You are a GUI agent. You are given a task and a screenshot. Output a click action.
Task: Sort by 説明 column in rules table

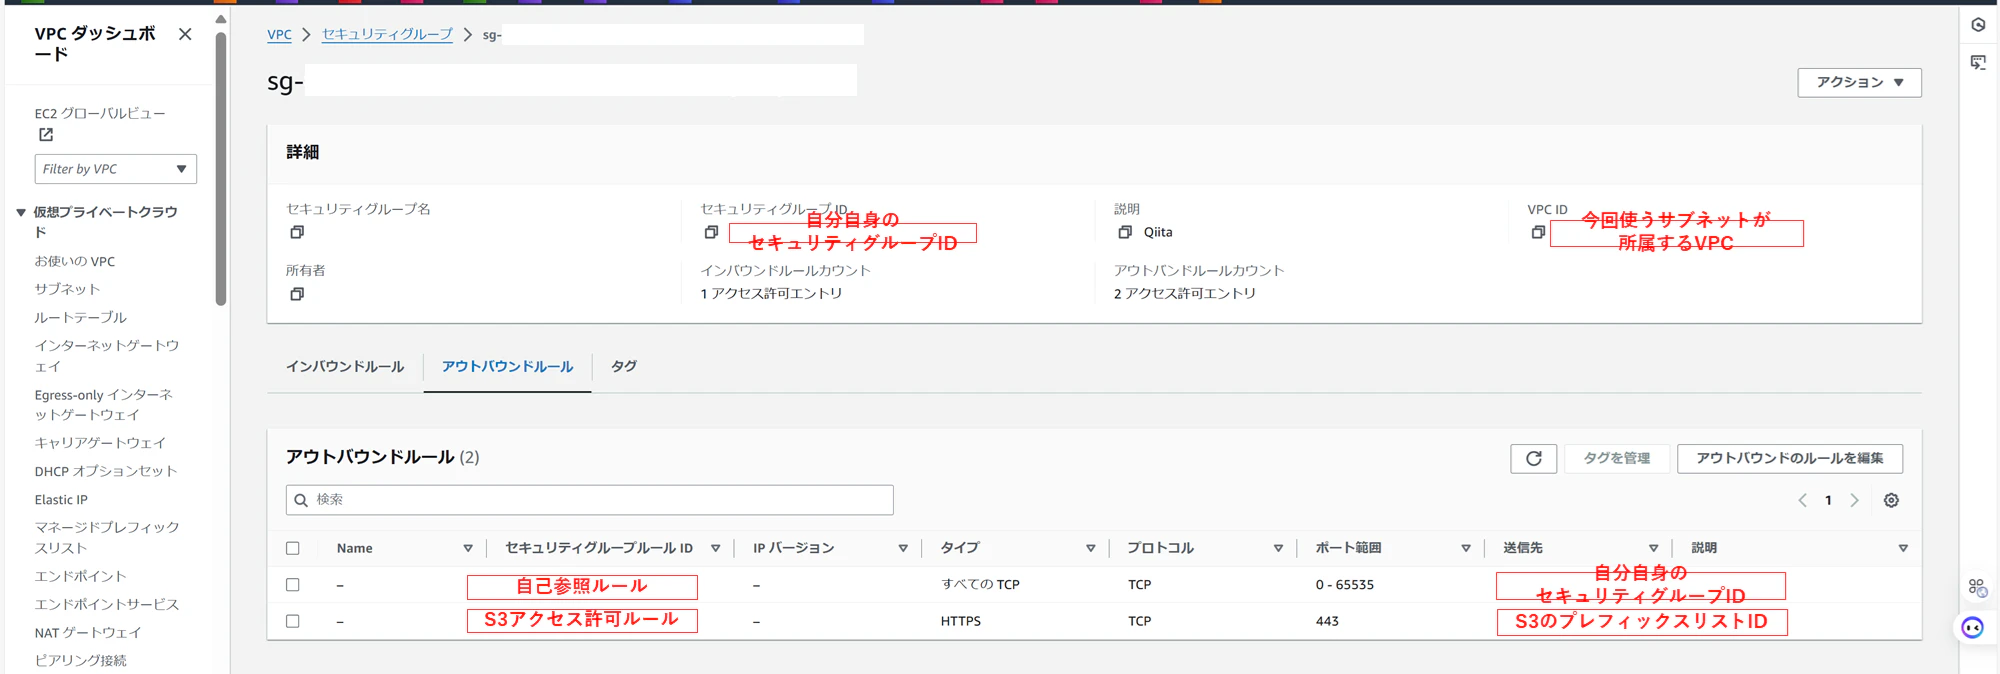1903,548
